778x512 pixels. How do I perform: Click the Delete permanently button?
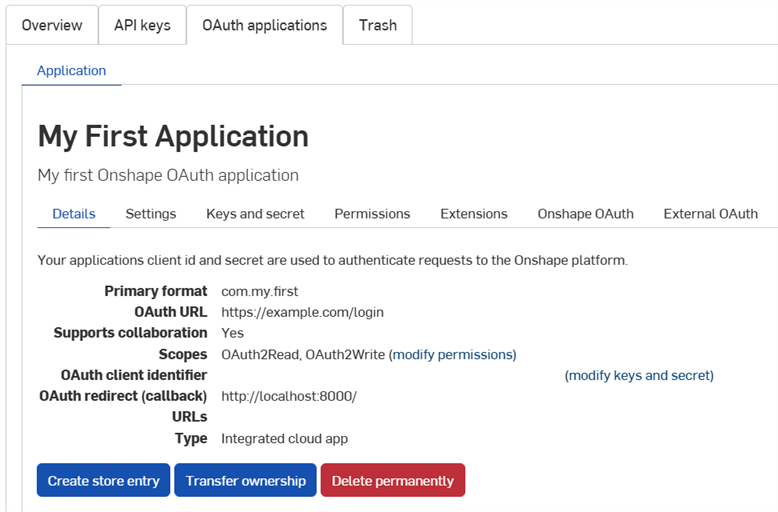click(x=393, y=480)
